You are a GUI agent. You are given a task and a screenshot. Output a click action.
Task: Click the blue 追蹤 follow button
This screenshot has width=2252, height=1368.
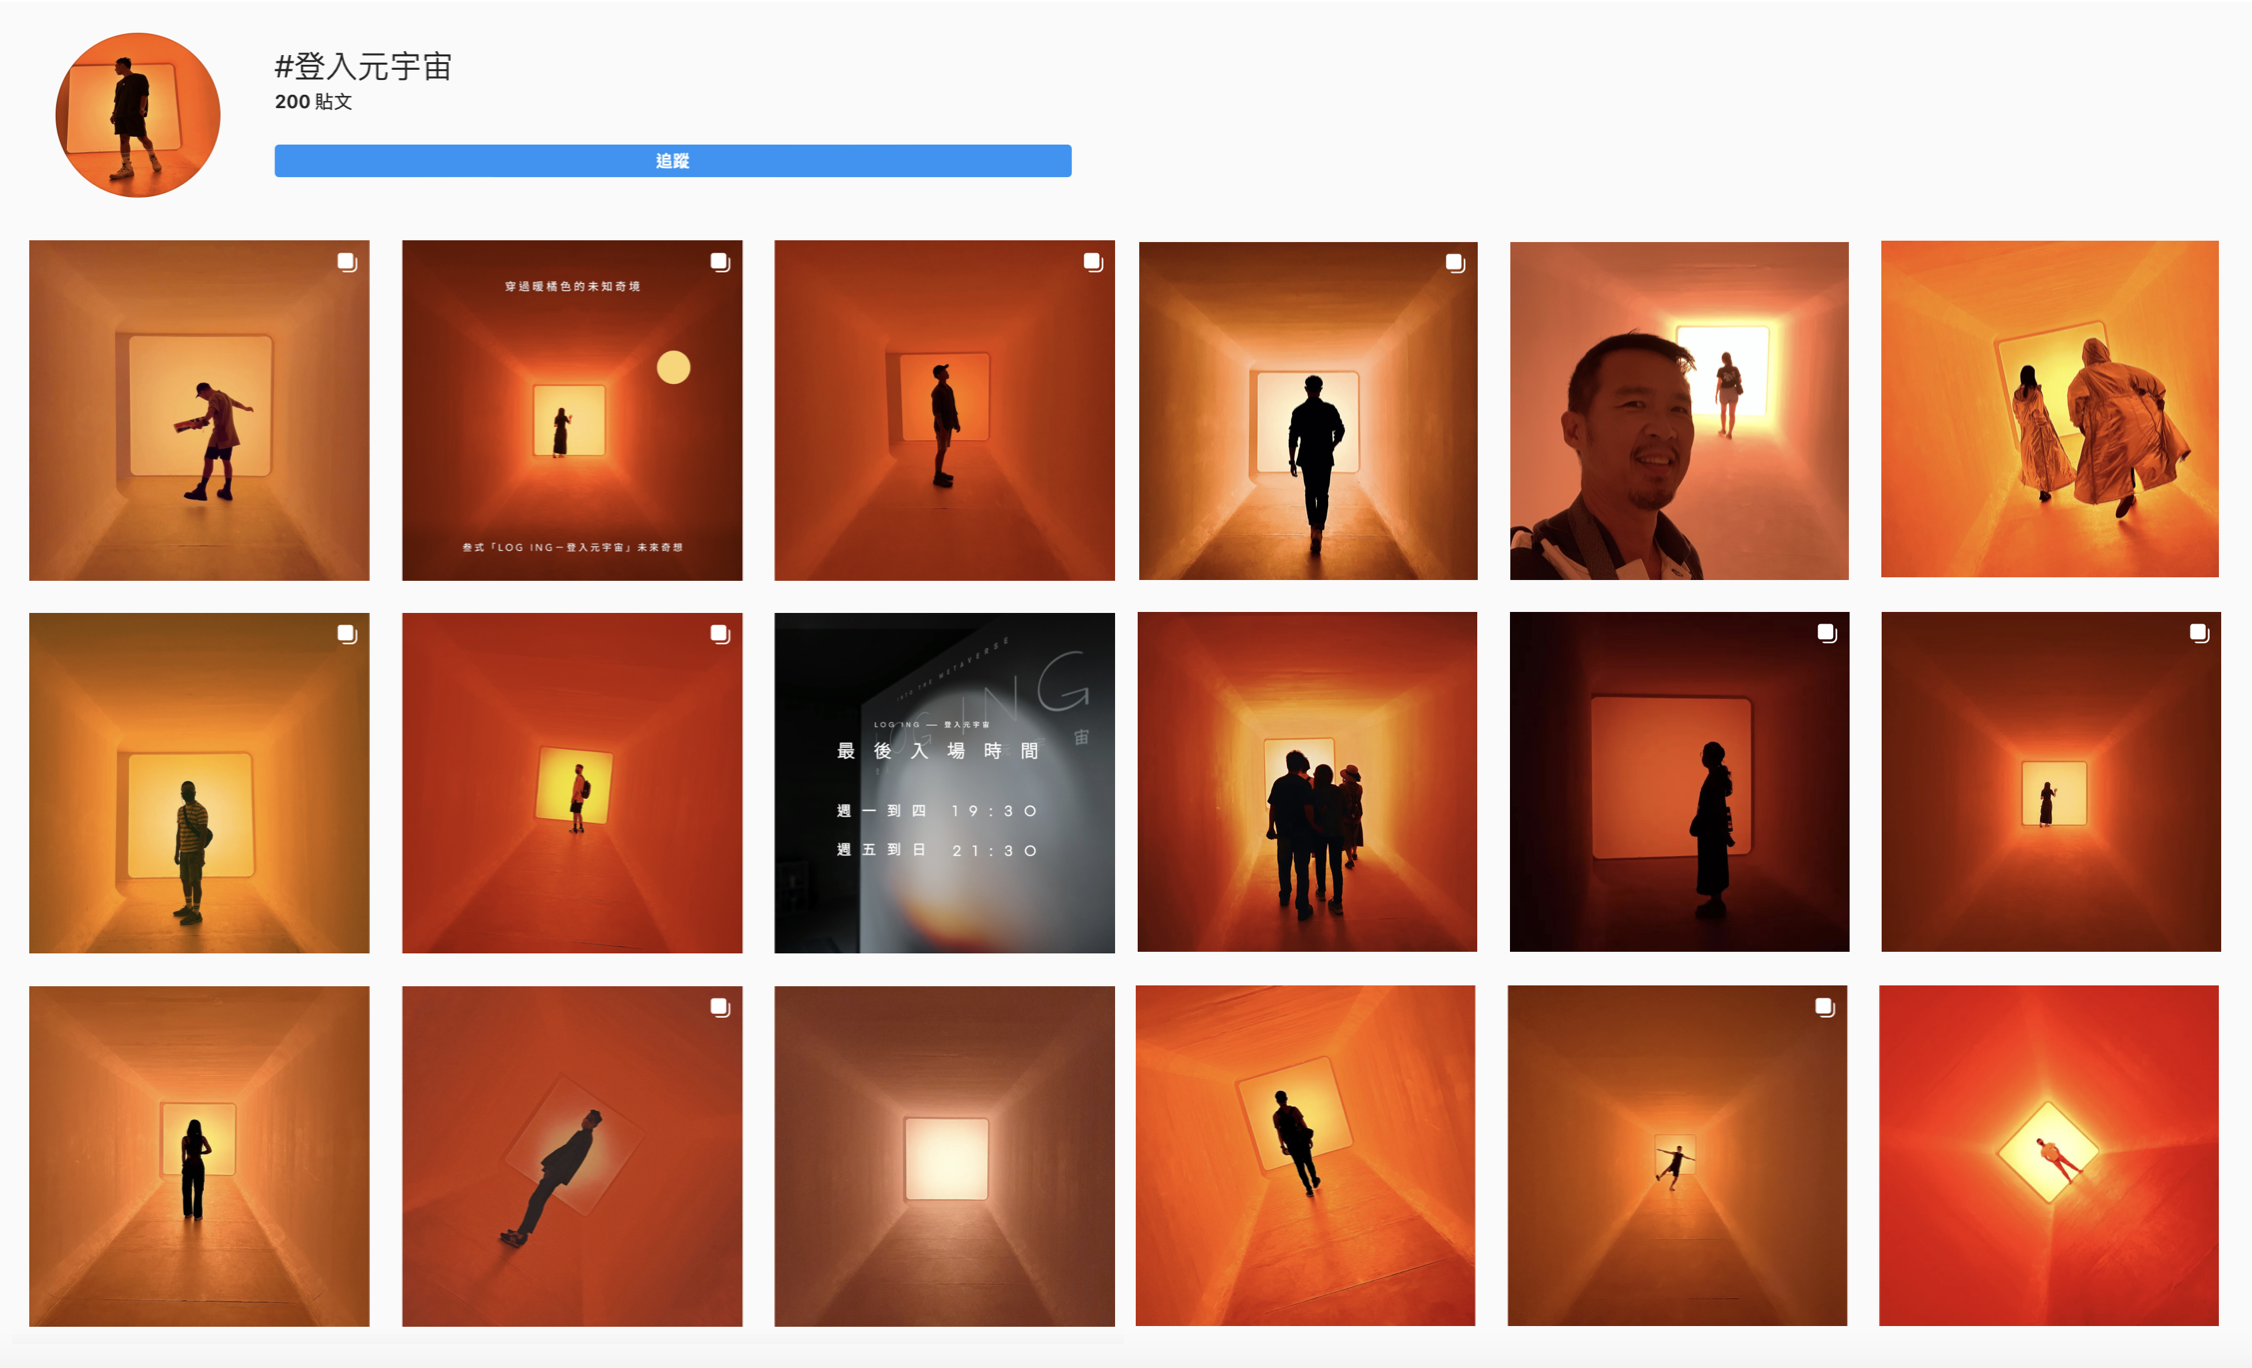click(x=672, y=161)
